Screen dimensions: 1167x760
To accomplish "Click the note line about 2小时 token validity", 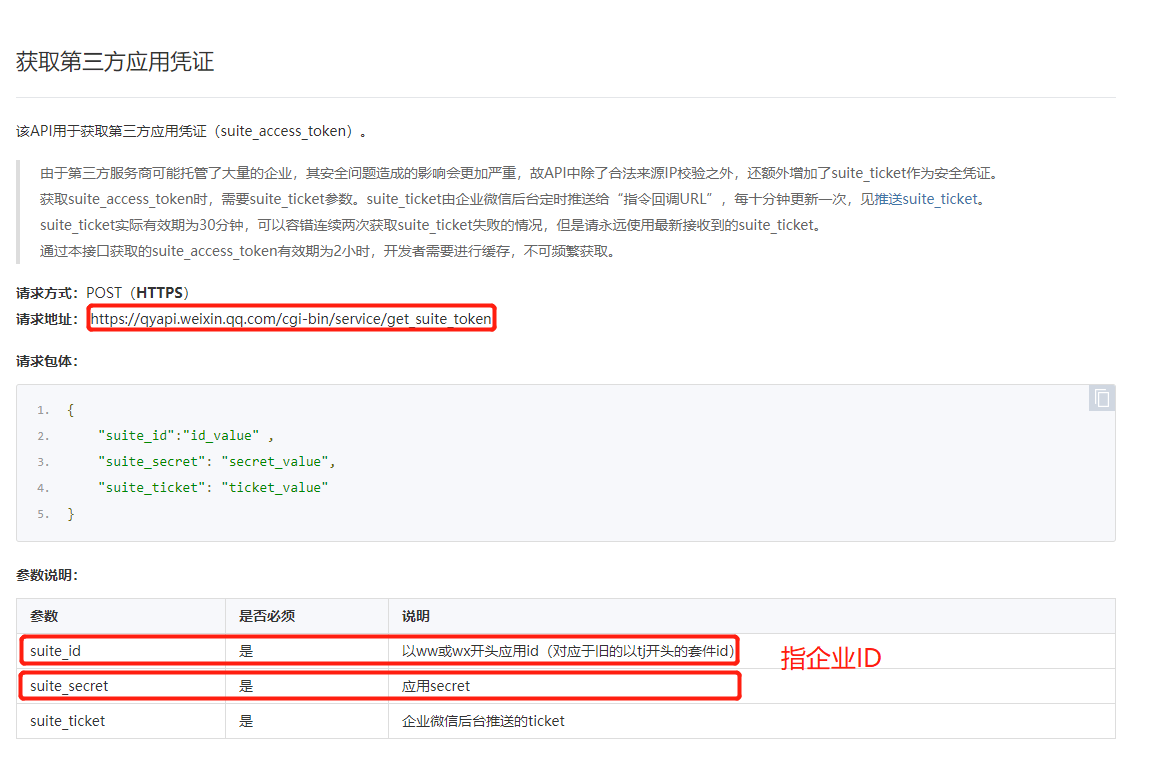I will coord(330,252).
